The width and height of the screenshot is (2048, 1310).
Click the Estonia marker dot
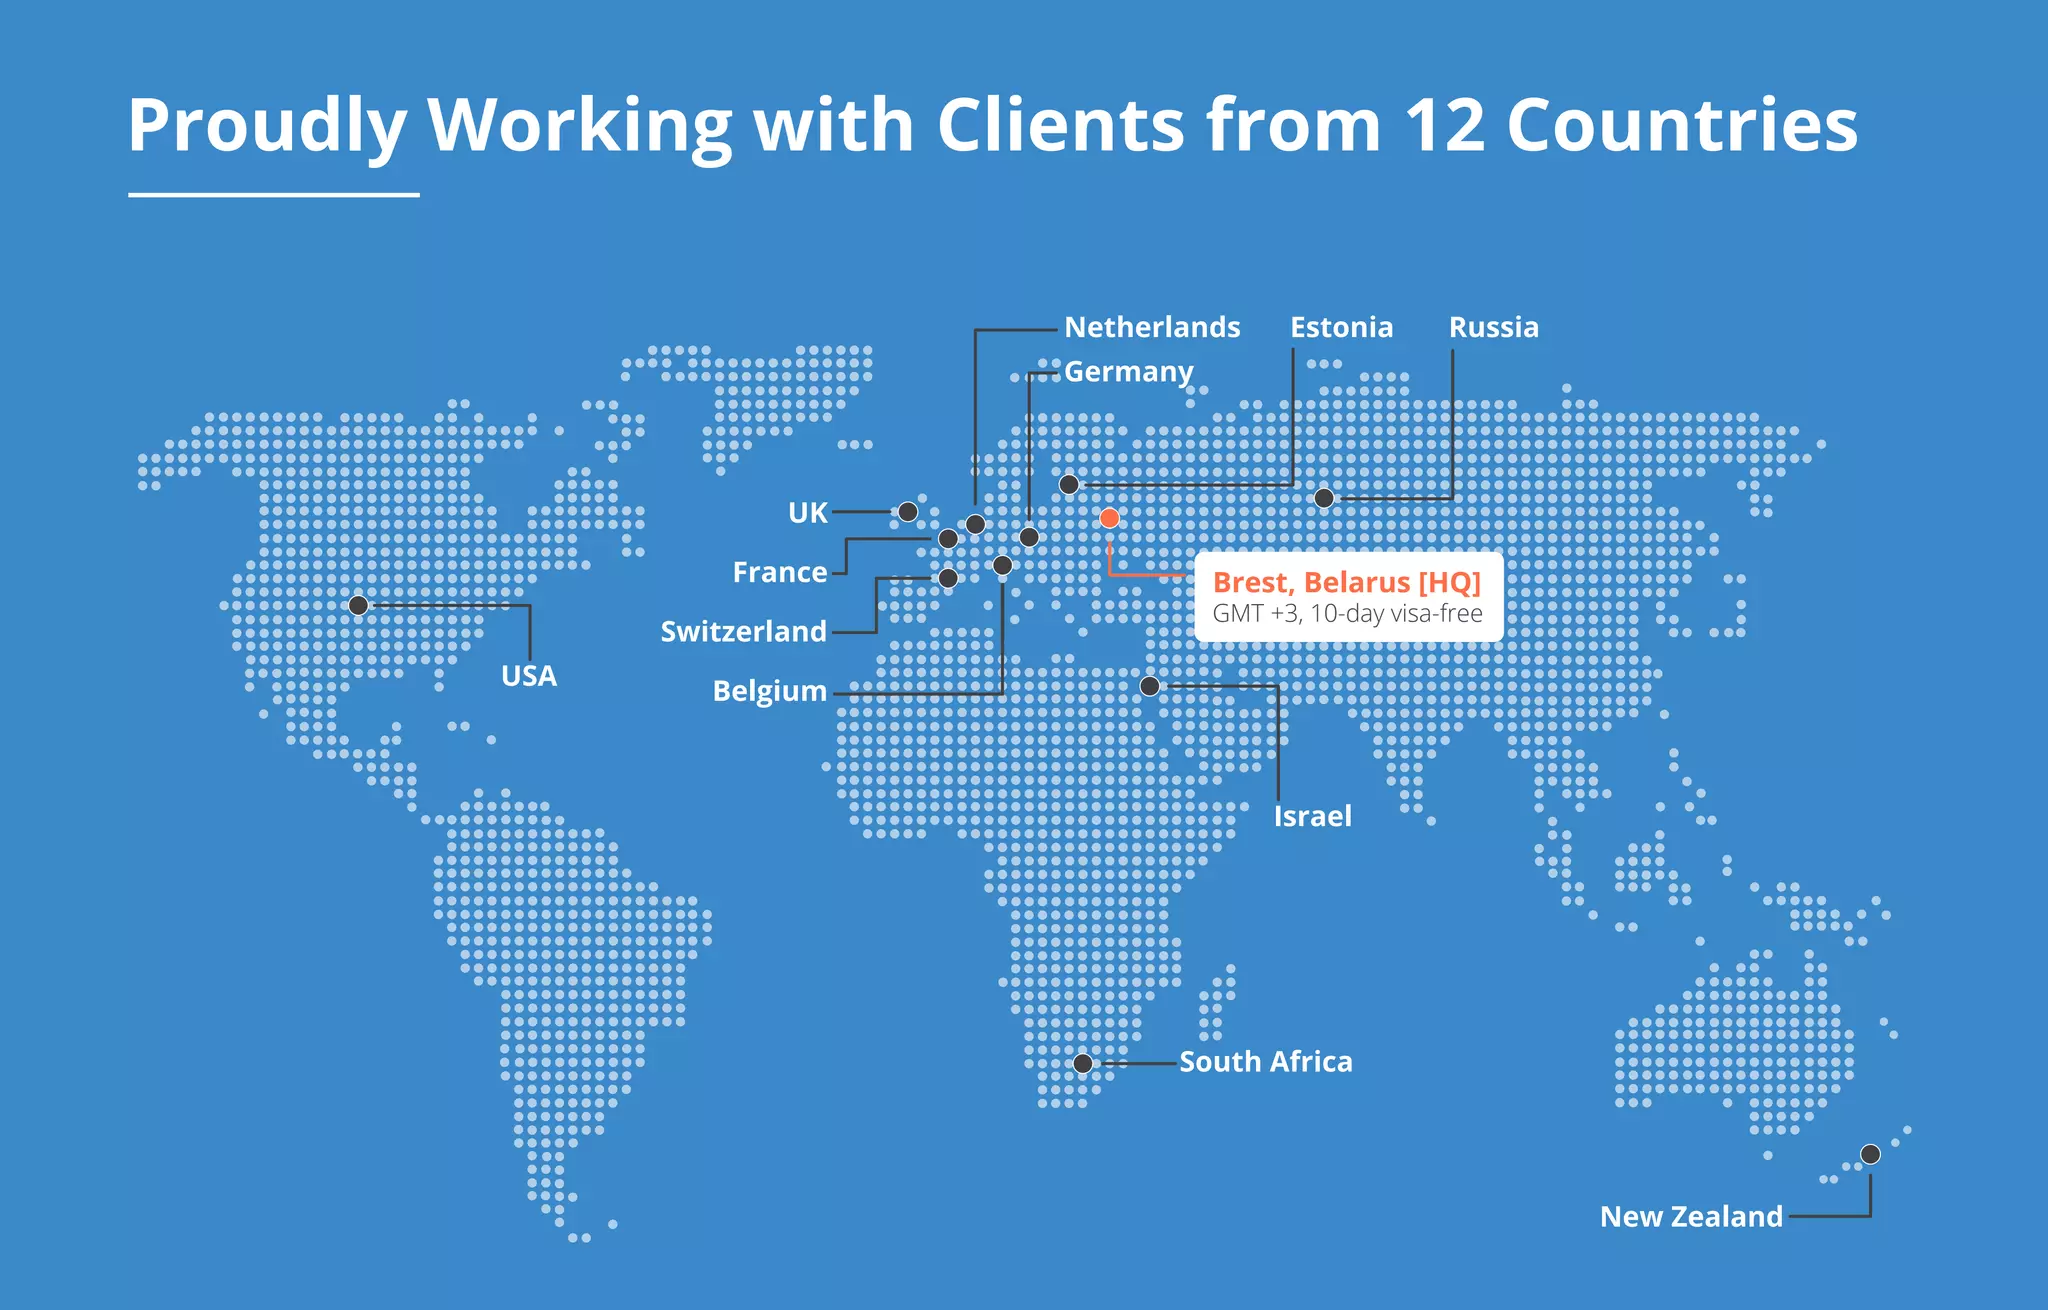(x=1069, y=484)
